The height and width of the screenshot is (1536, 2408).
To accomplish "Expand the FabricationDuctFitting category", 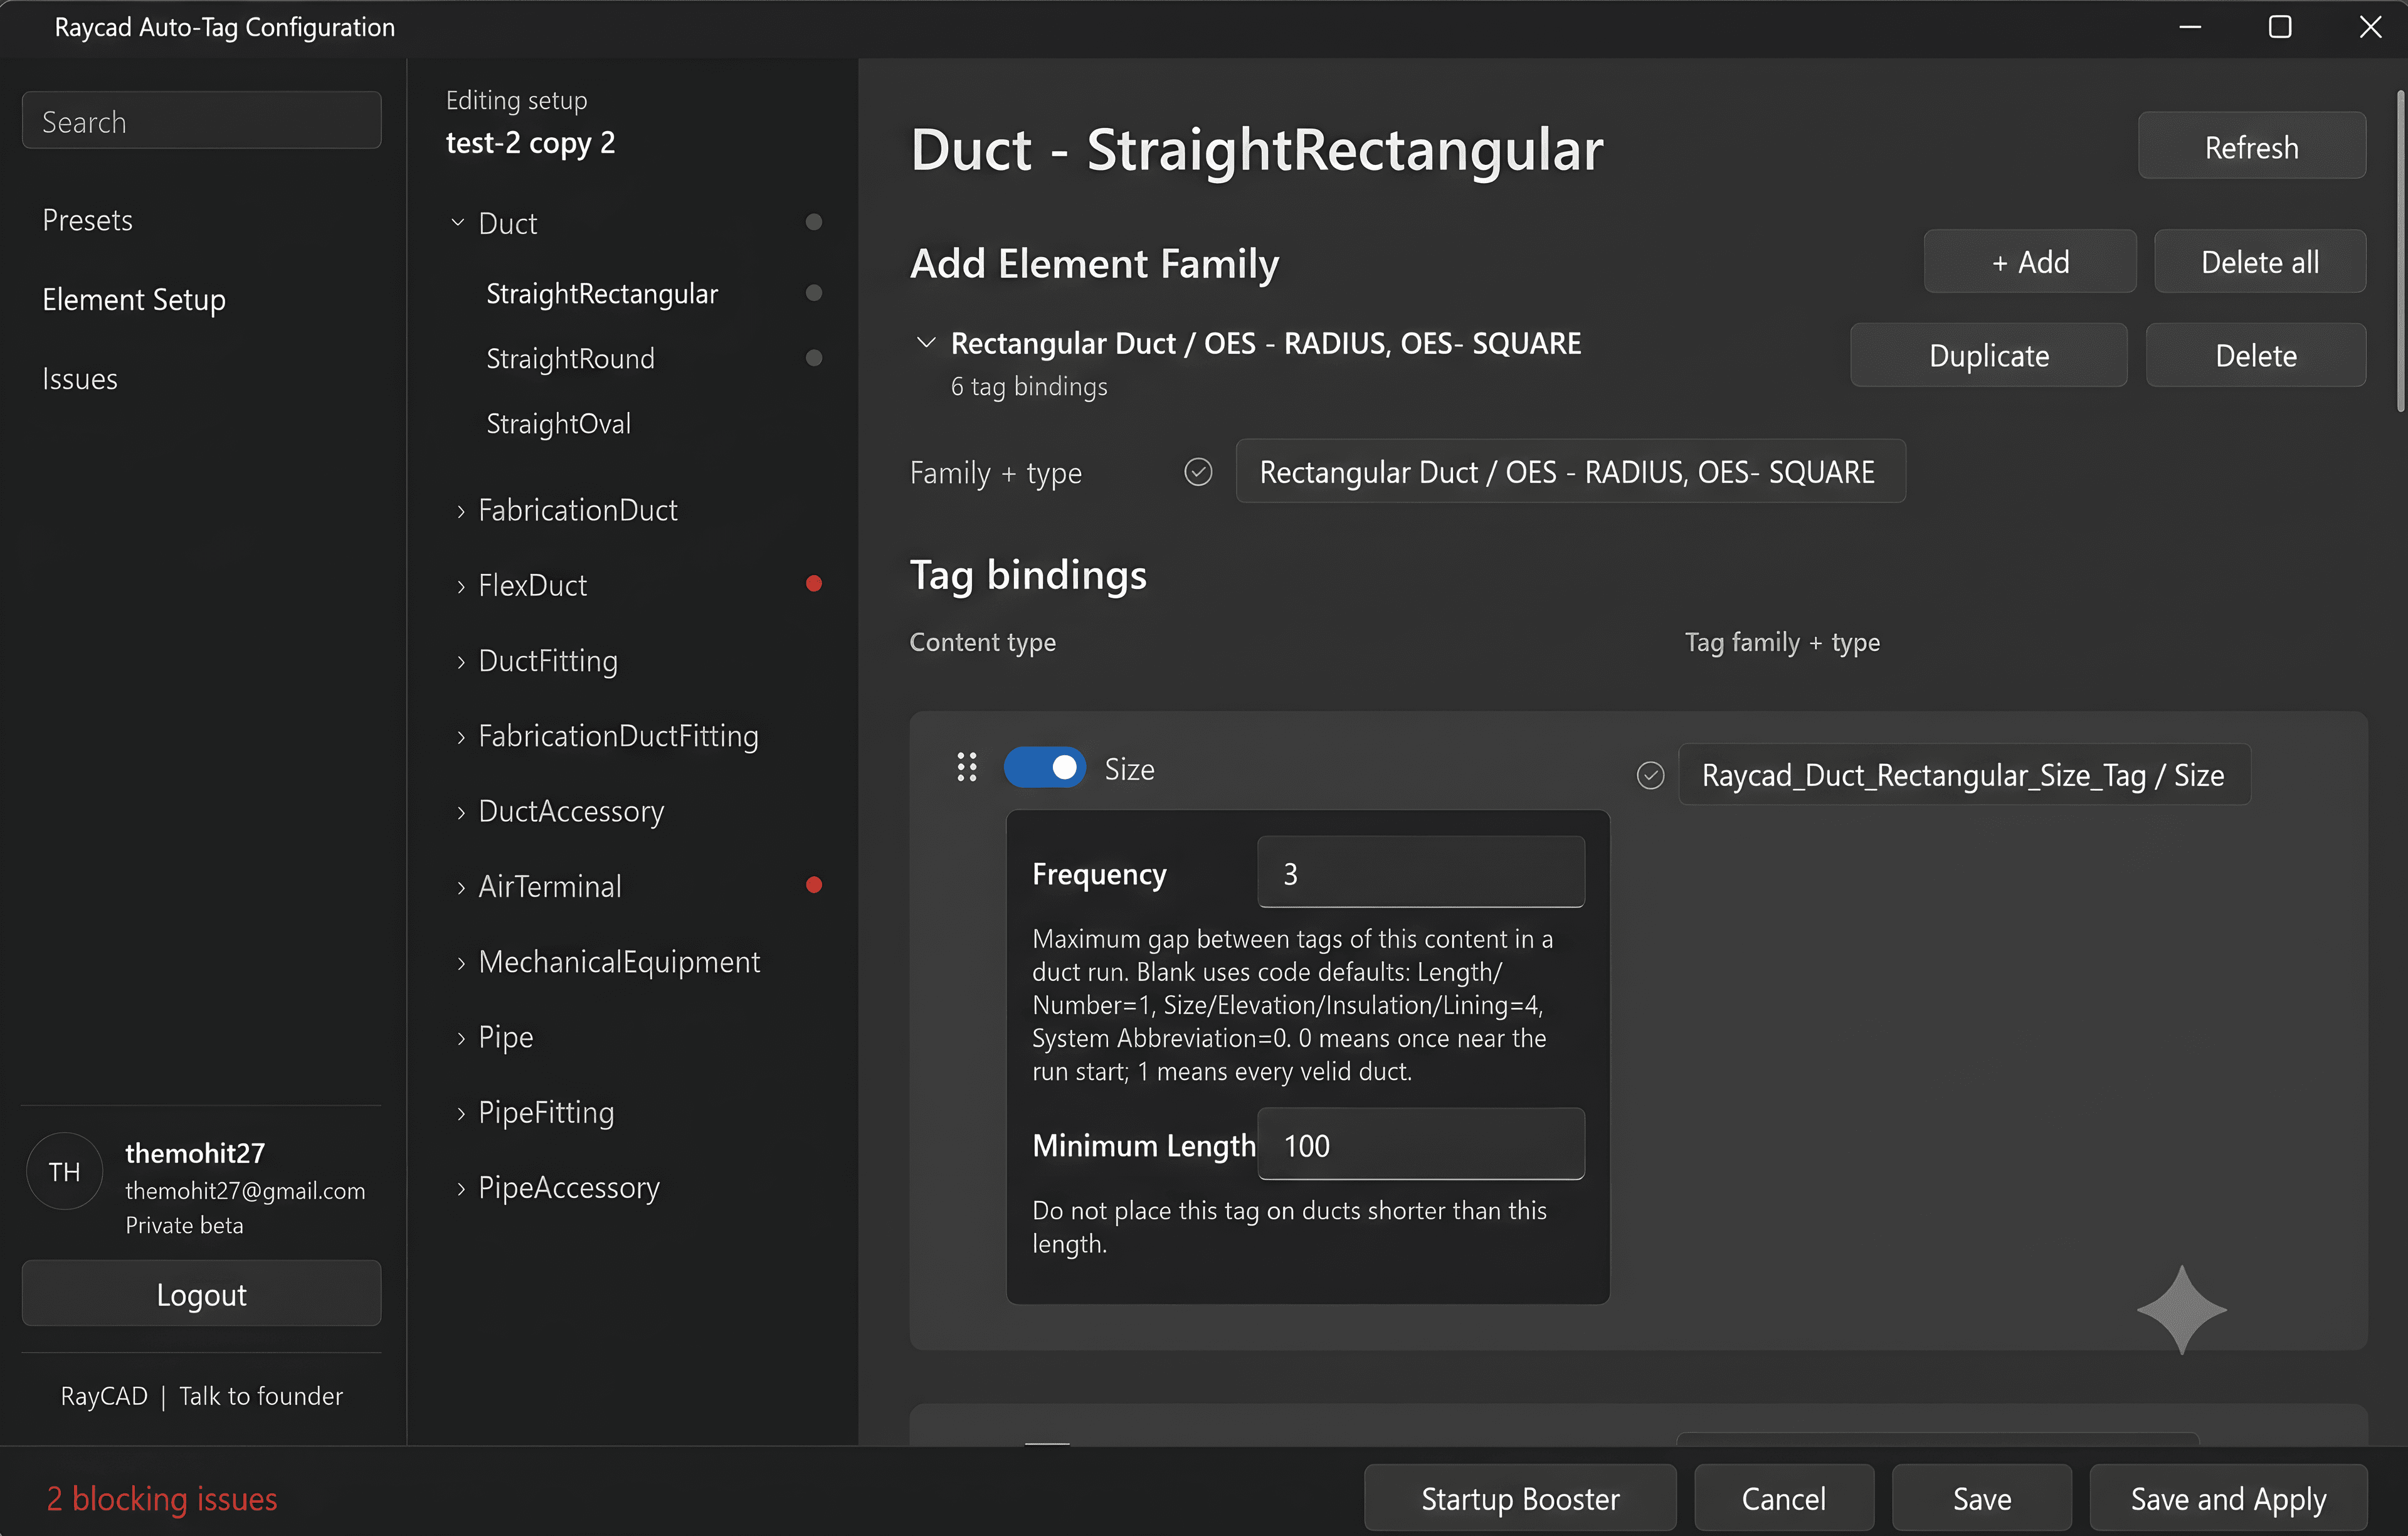I will pos(460,737).
